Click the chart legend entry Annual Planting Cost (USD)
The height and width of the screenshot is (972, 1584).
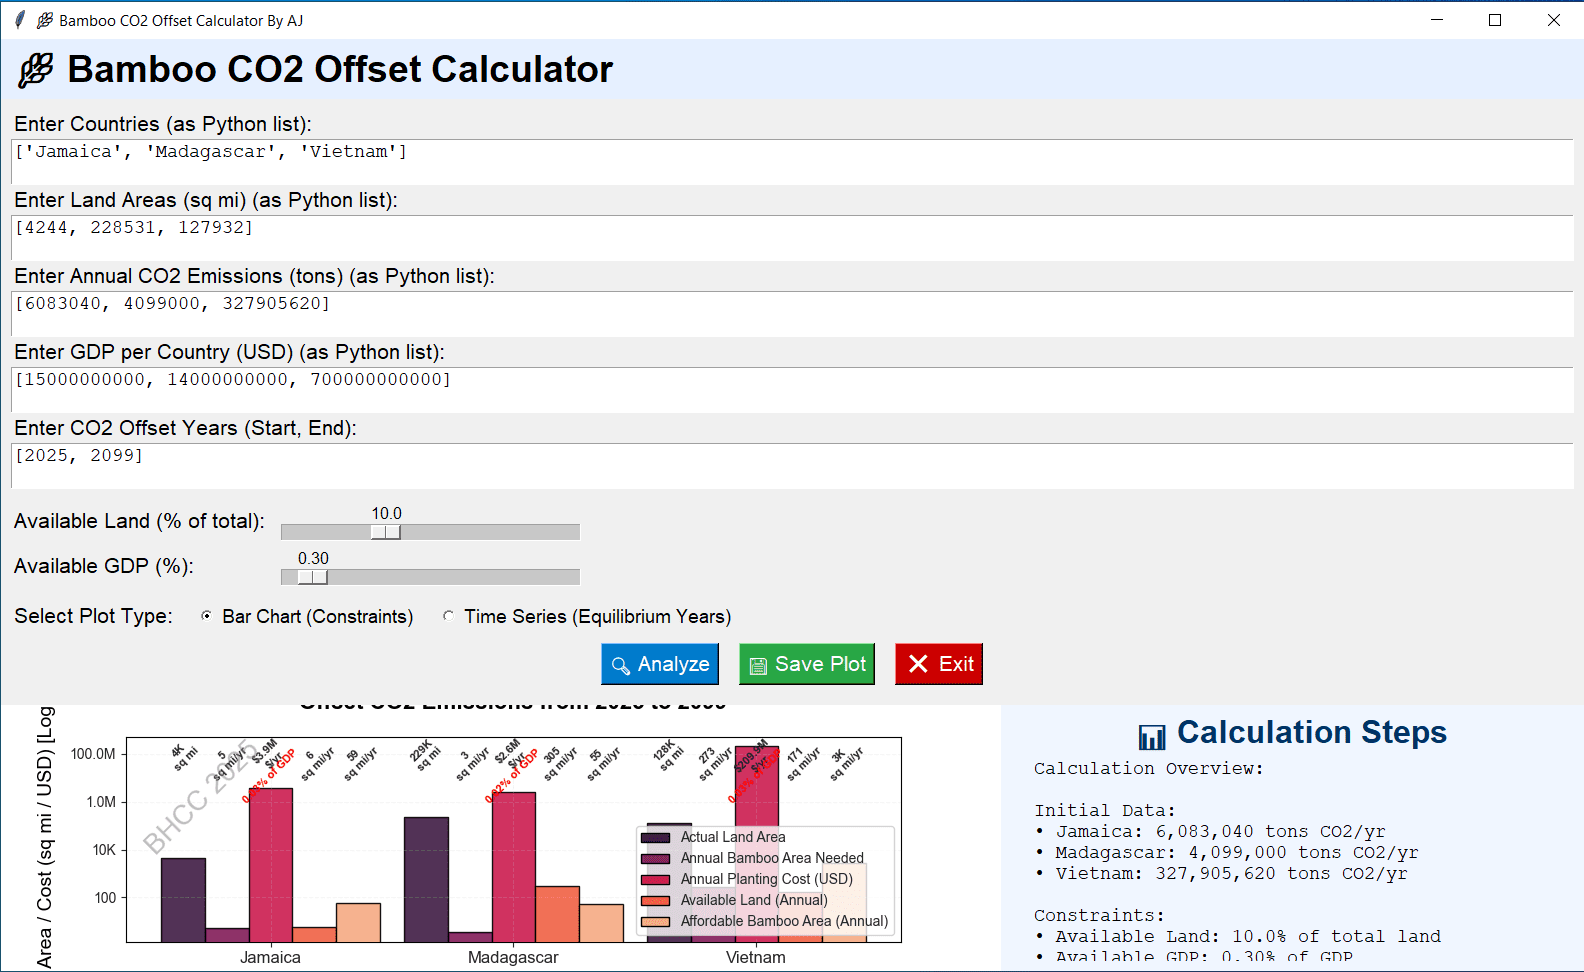(766, 879)
